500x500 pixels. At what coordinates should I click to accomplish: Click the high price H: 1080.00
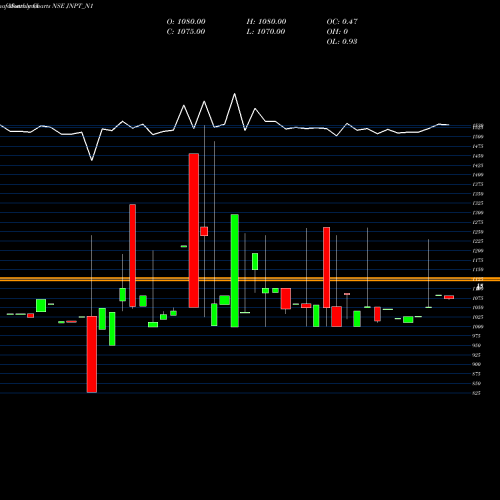(x=266, y=22)
